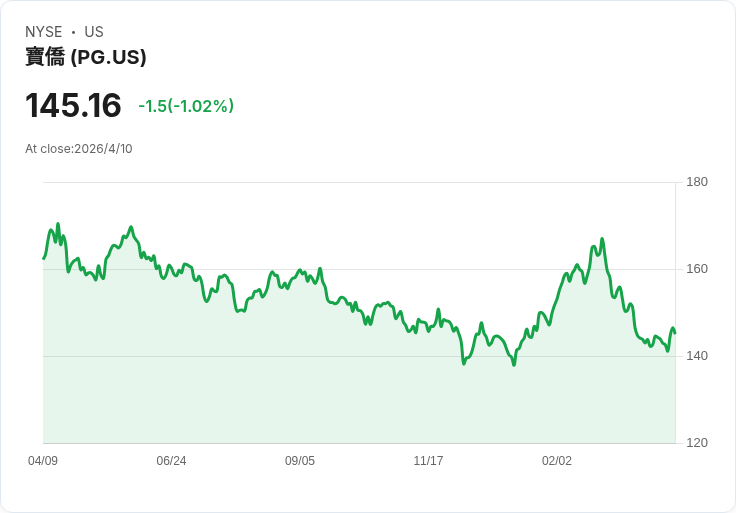Select the 02/02 date on x-axis
Image resolution: width=736 pixels, height=513 pixels.
(557, 461)
